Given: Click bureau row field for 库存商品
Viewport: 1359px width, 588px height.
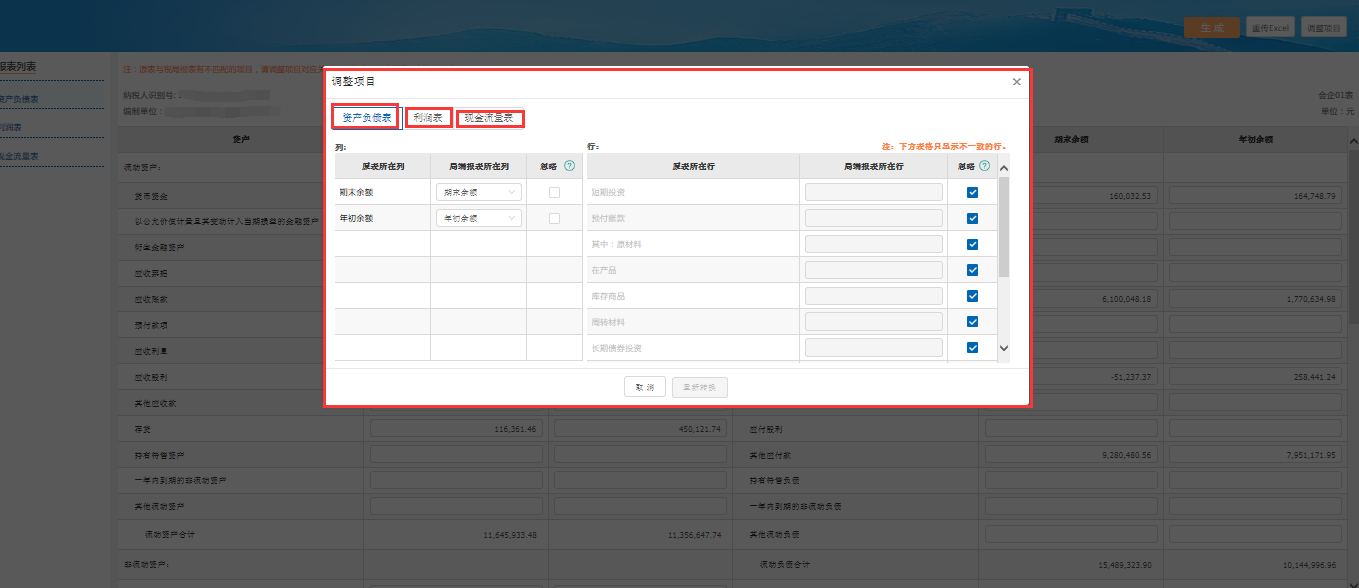Looking at the screenshot, I should coord(874,296).
